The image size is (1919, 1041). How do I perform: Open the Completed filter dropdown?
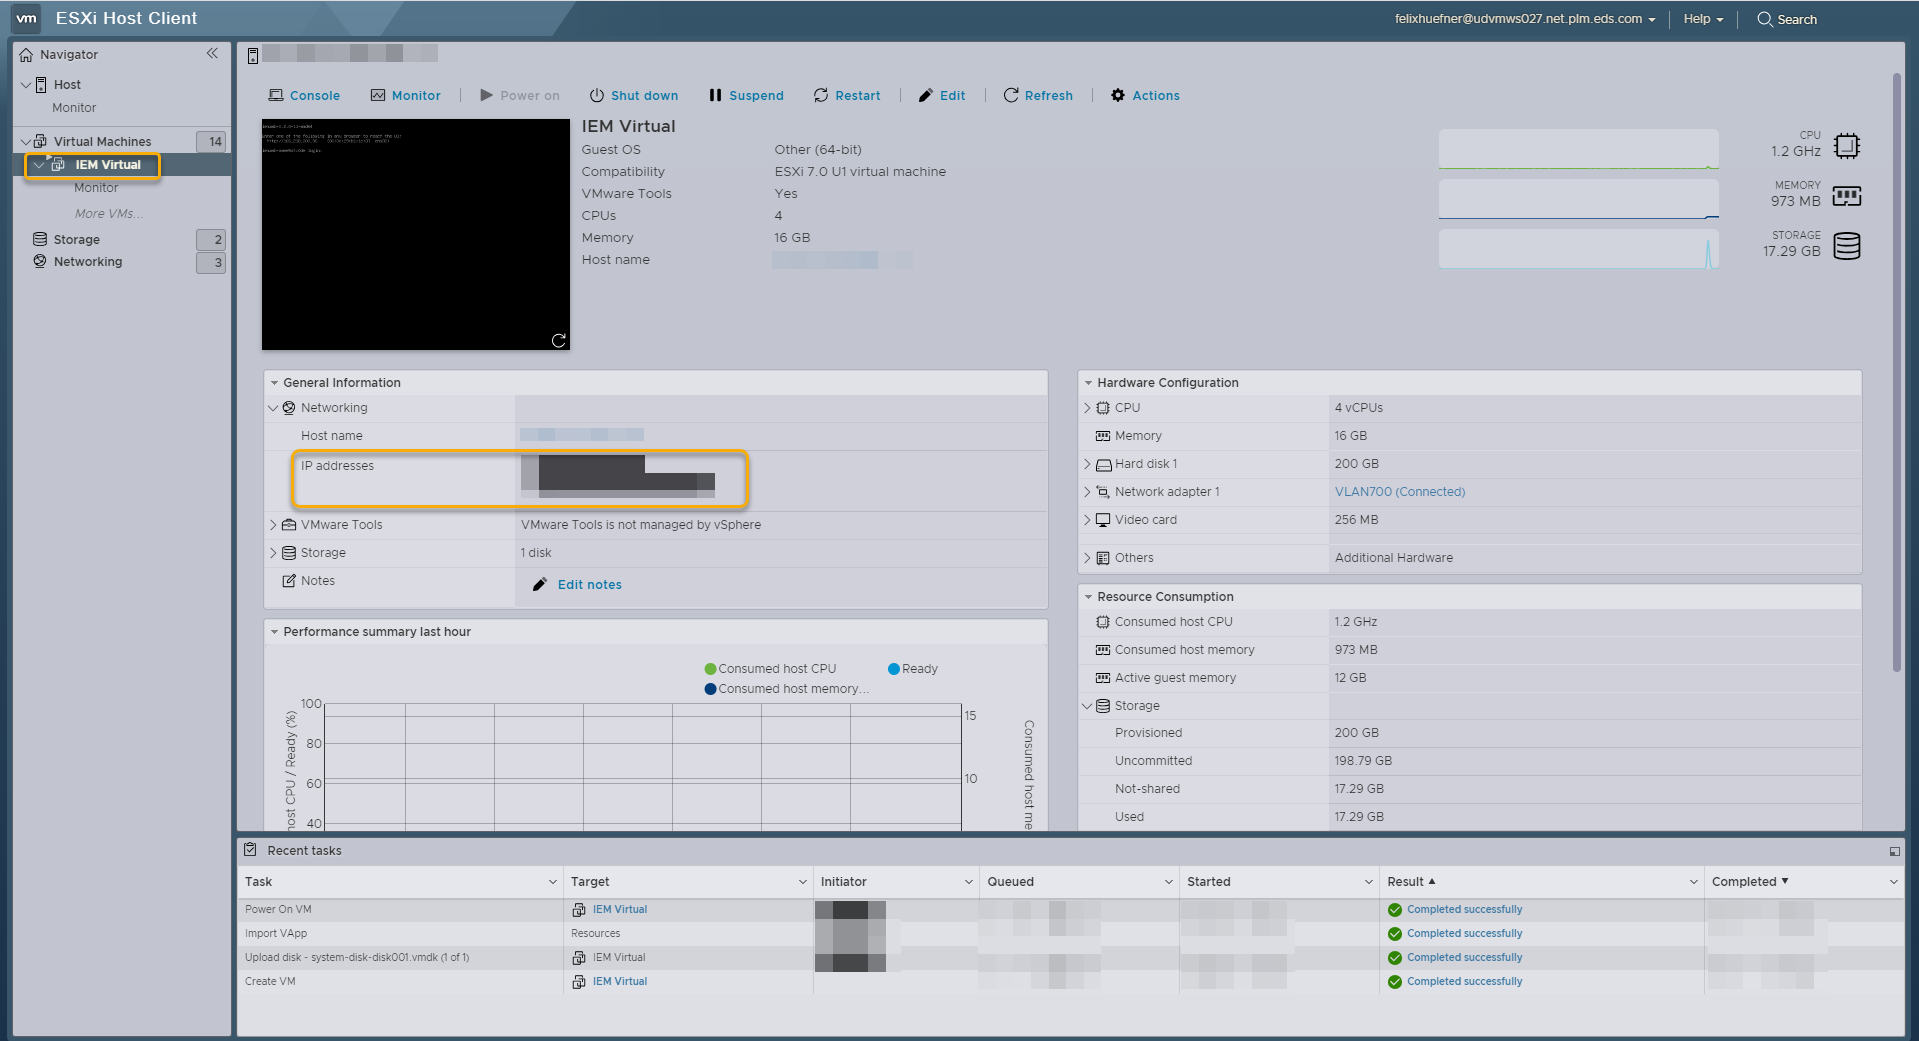(1893, 881)
